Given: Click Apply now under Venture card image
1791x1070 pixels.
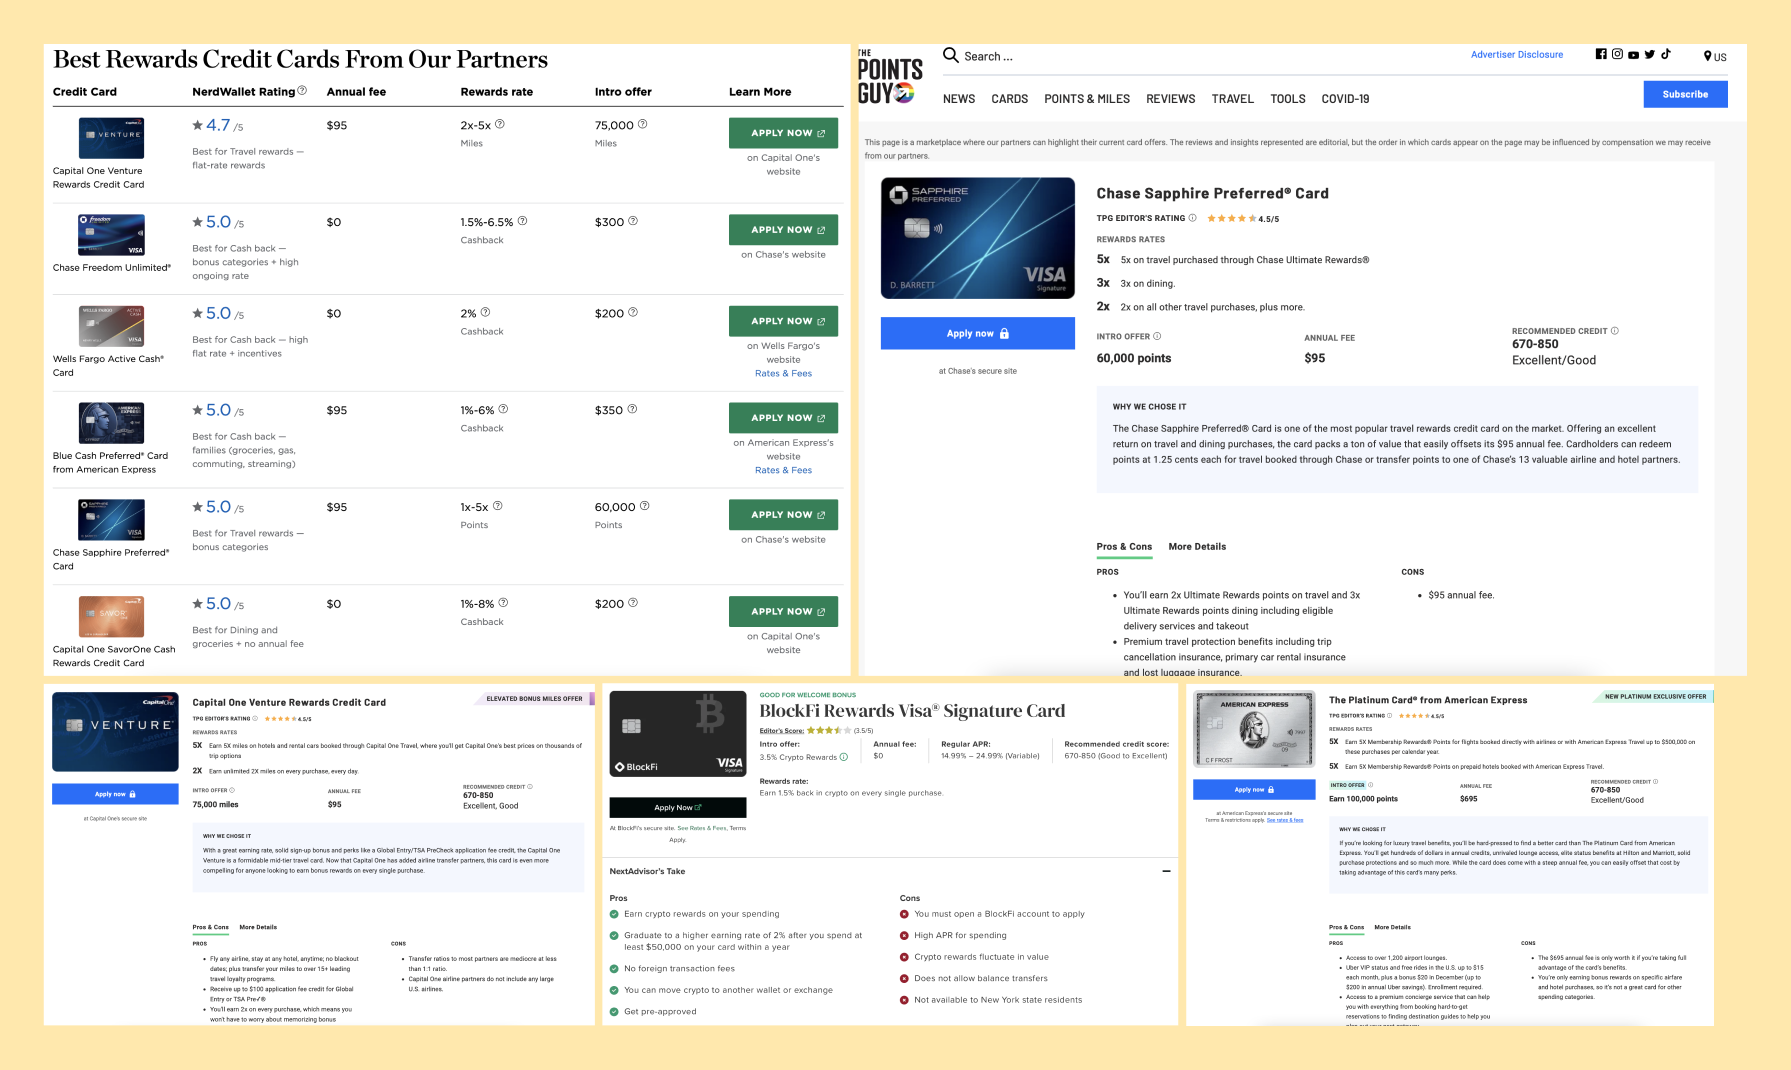Looking at the screenshot, I should tap(115, 794).
